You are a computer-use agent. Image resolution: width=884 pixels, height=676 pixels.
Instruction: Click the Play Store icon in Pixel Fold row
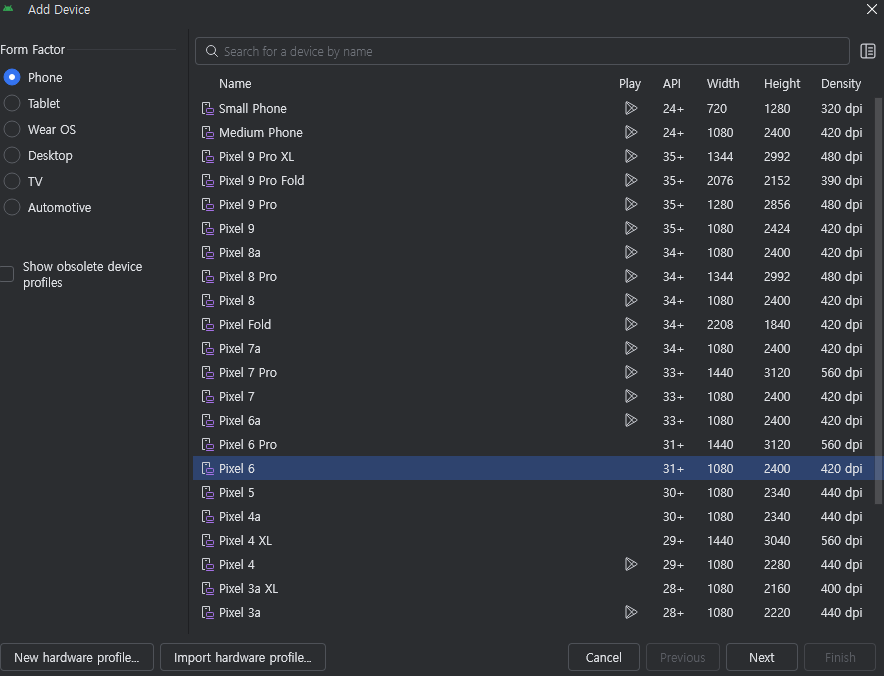click(631, 324)
